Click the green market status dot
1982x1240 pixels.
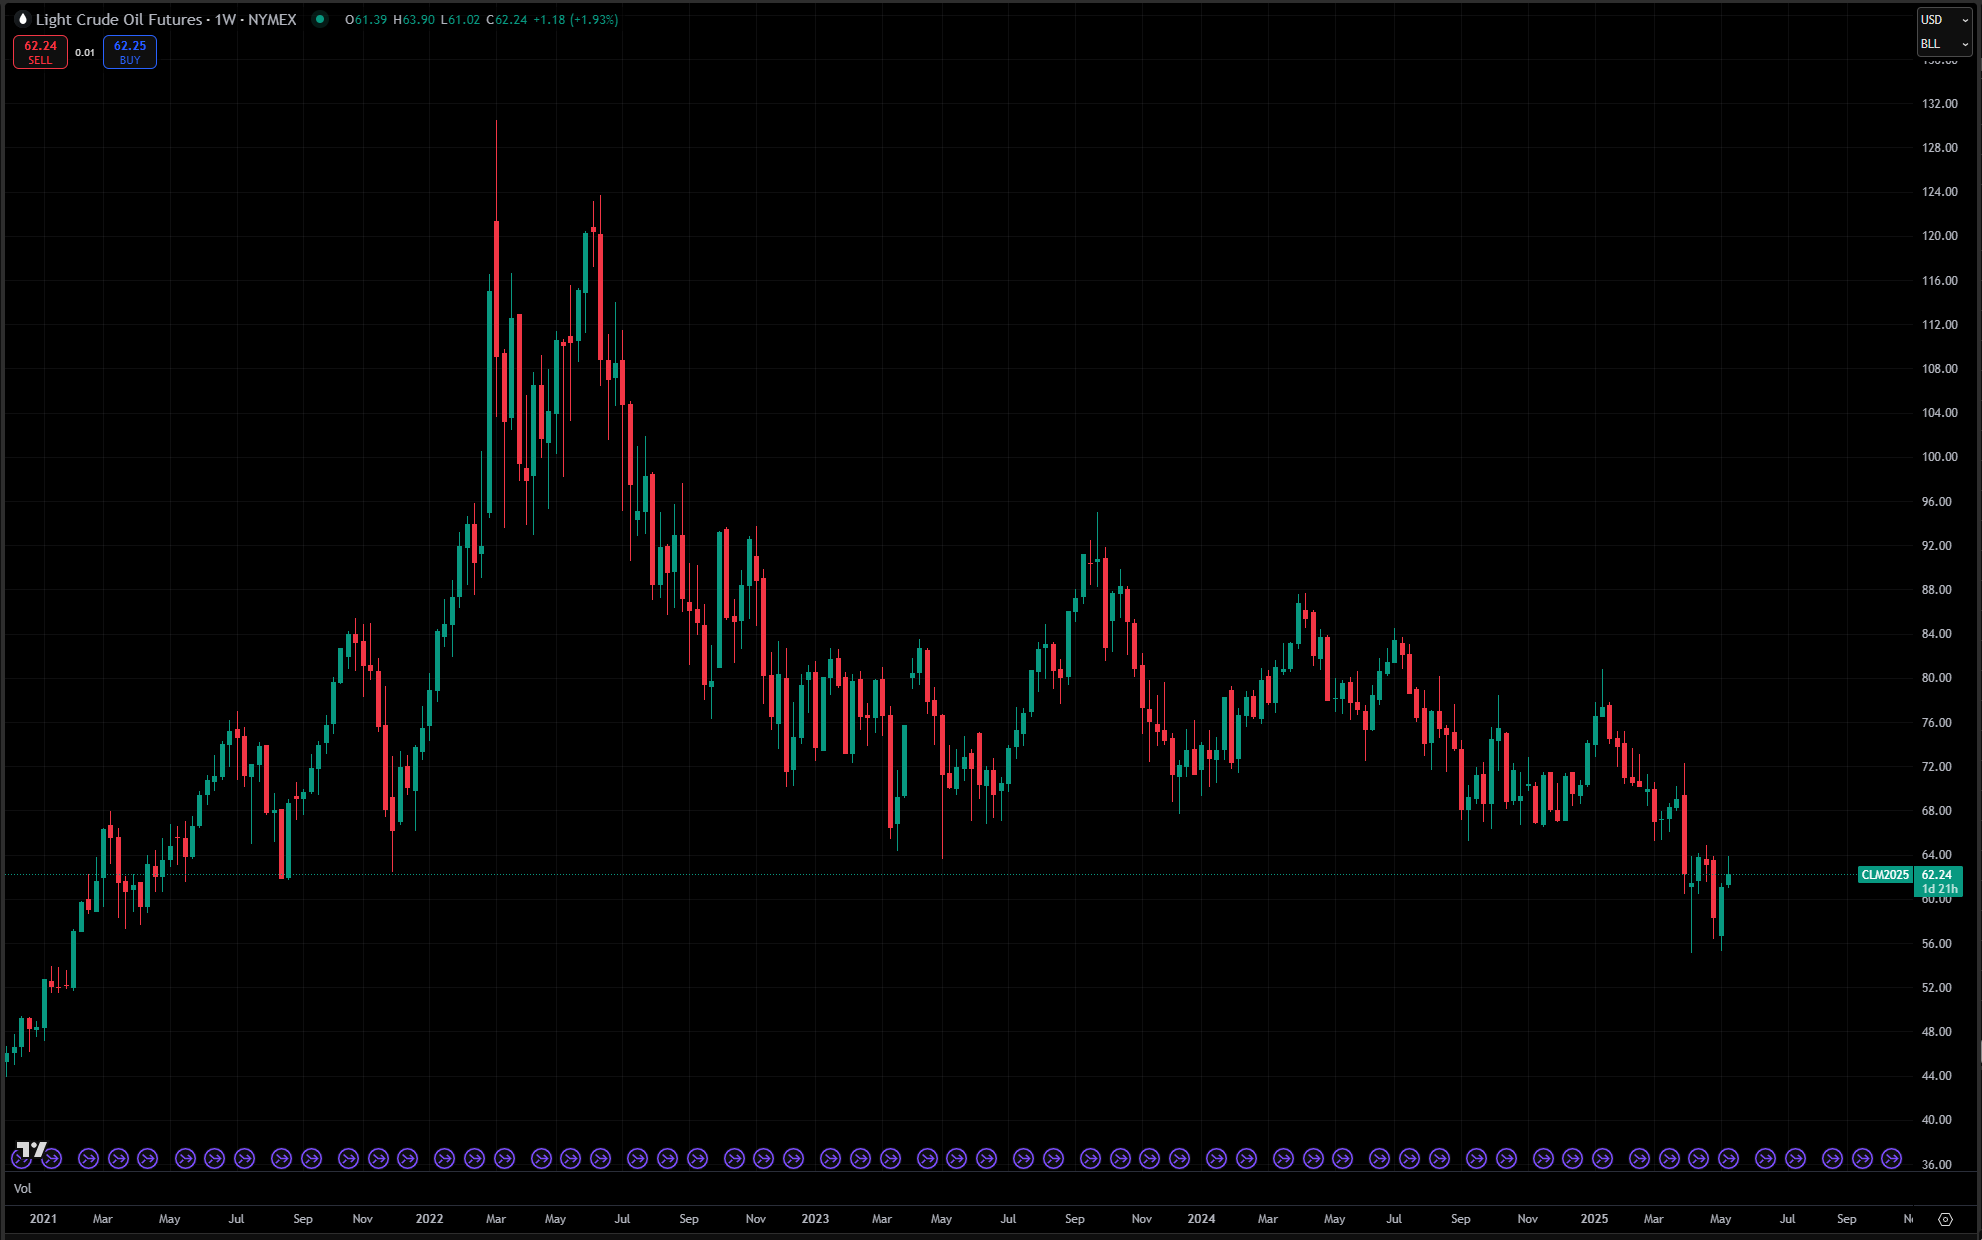320,19
